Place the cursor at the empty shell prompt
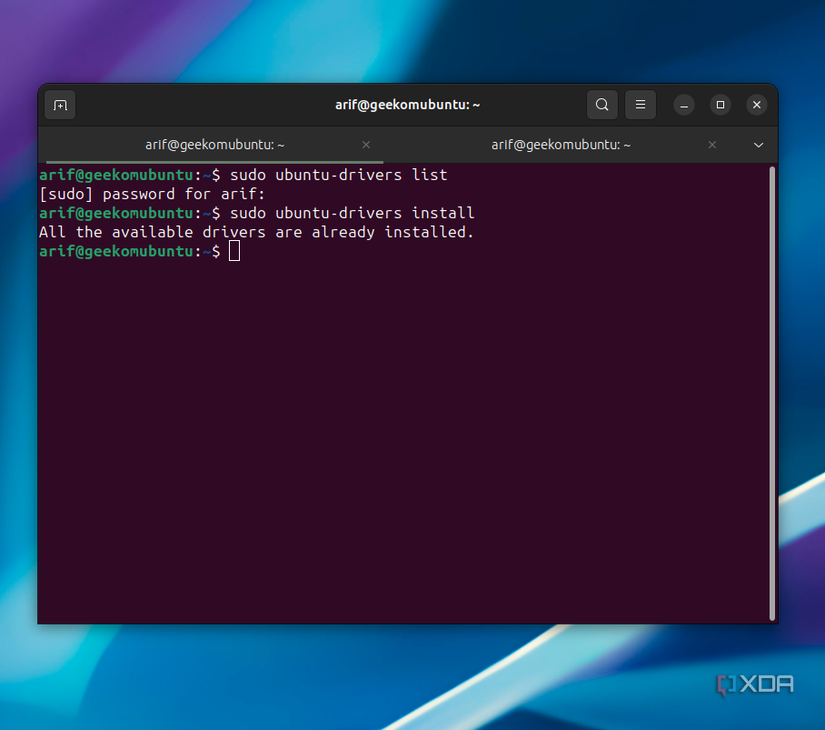The width and height of the screenshot is (825, 730). coord(234,251)
